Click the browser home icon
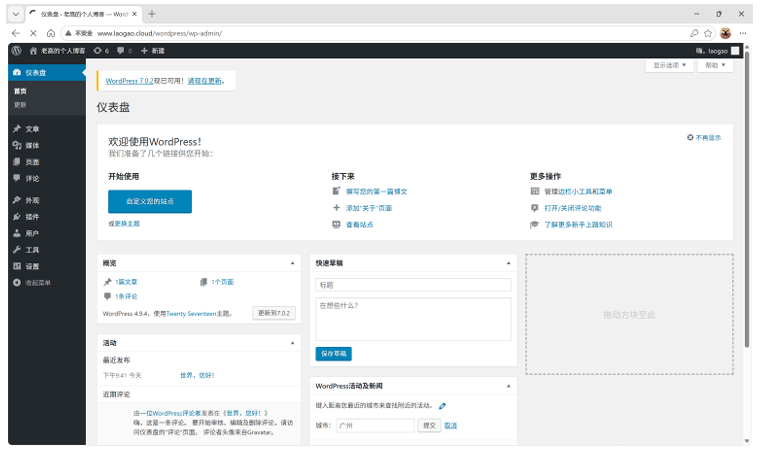Viewport: 762px width, 452px height. (x=51, y=33)
